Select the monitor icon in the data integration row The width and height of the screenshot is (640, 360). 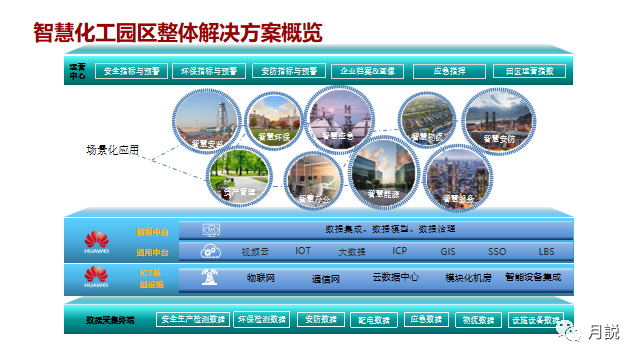[211, 230]
